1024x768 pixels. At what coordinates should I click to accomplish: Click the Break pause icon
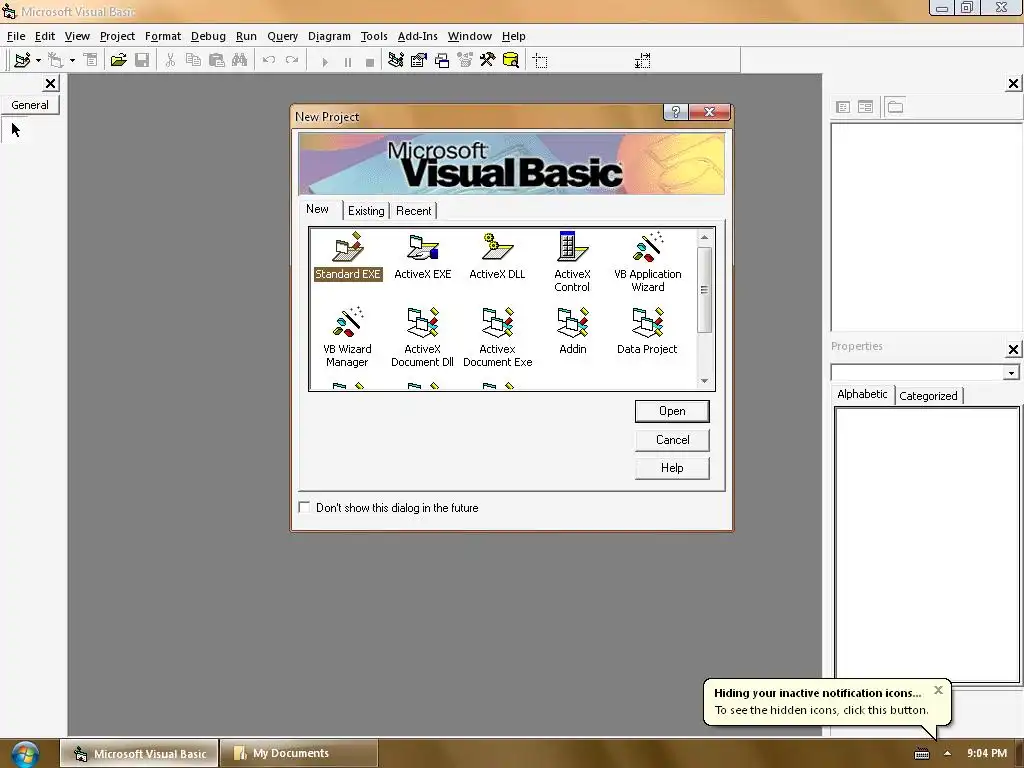point(347,62)
